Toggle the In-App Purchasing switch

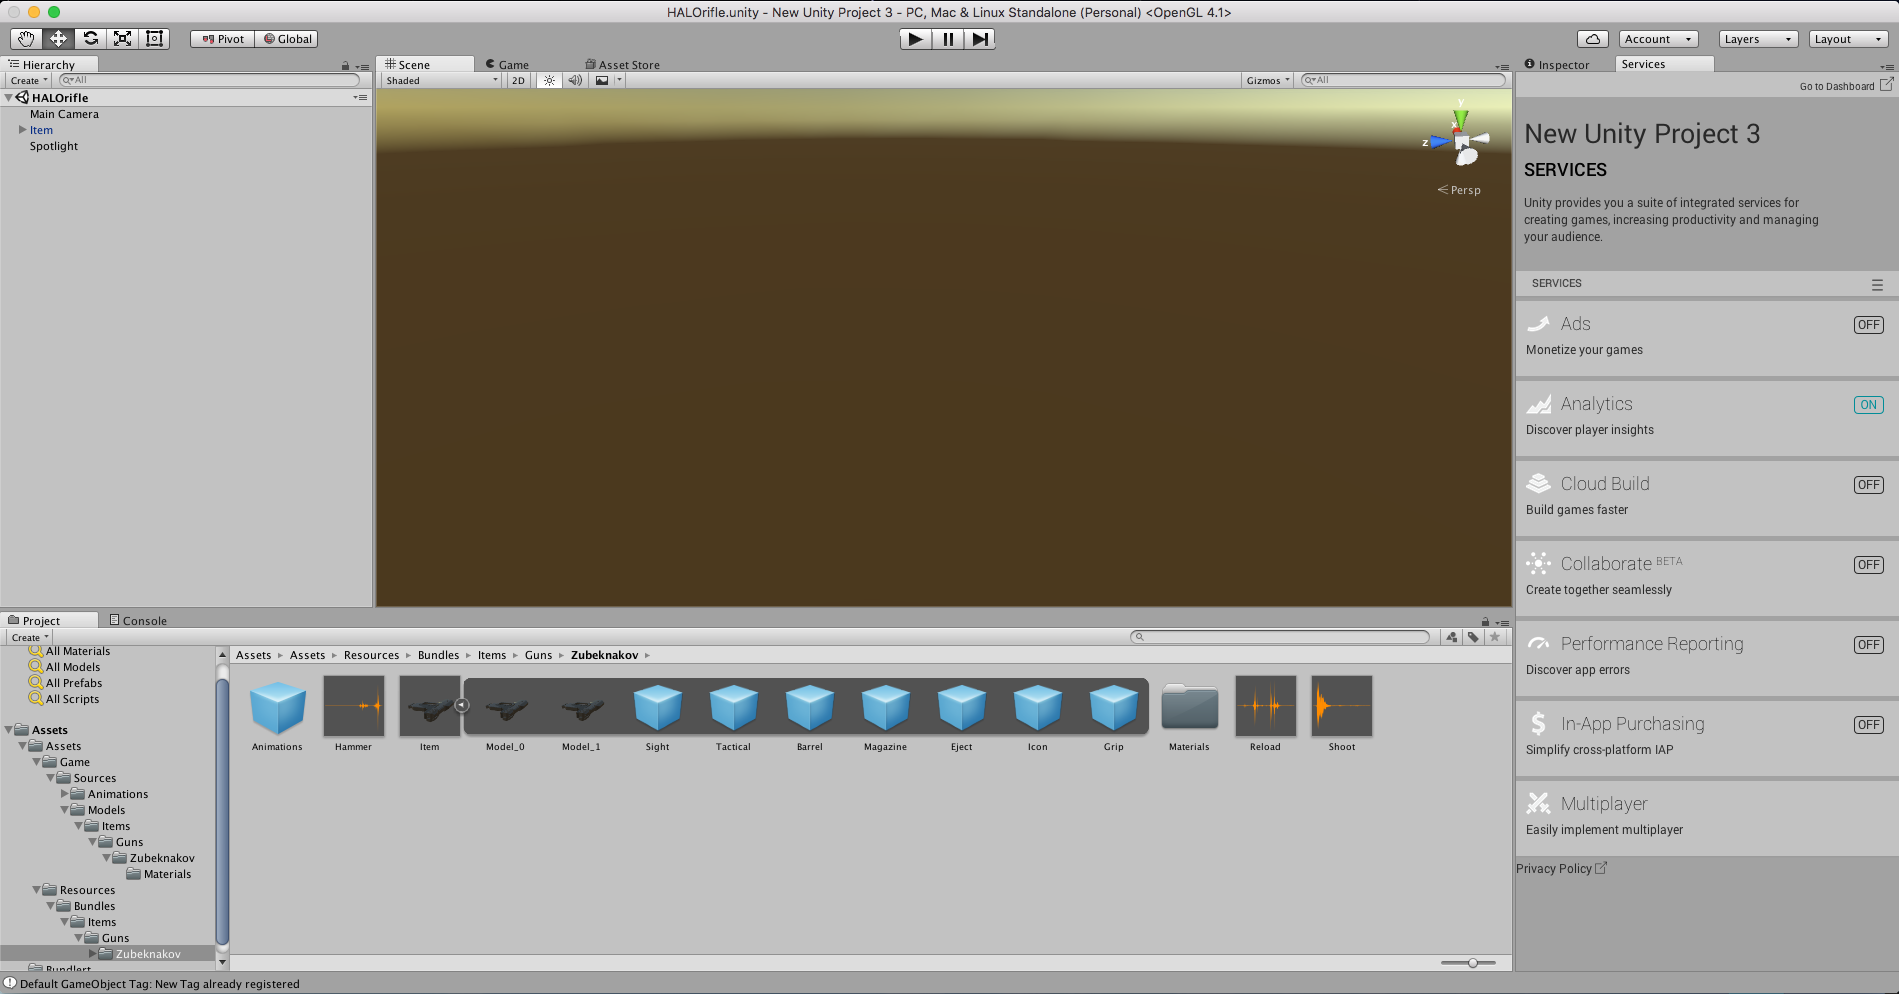point(1868,725)
